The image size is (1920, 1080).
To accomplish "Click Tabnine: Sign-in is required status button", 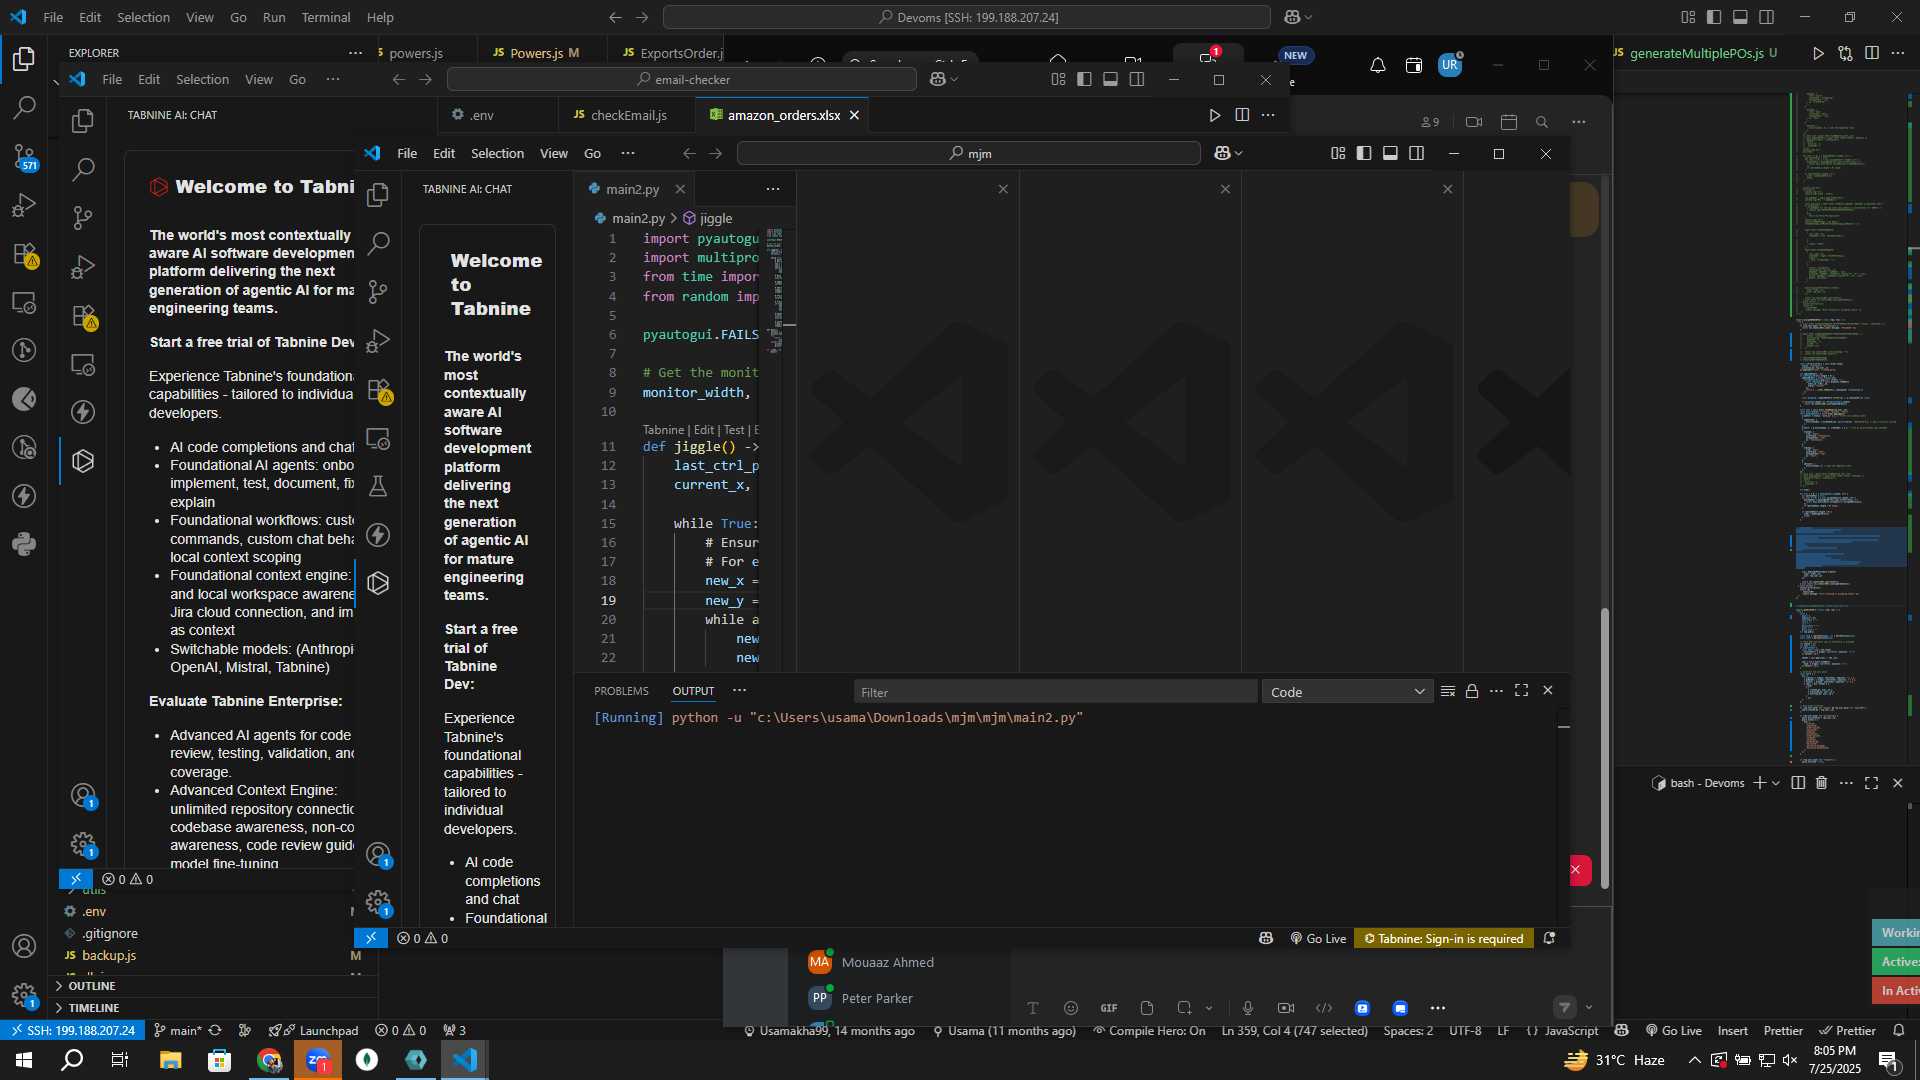I will pyautogui.click(x=1444, y=938).
